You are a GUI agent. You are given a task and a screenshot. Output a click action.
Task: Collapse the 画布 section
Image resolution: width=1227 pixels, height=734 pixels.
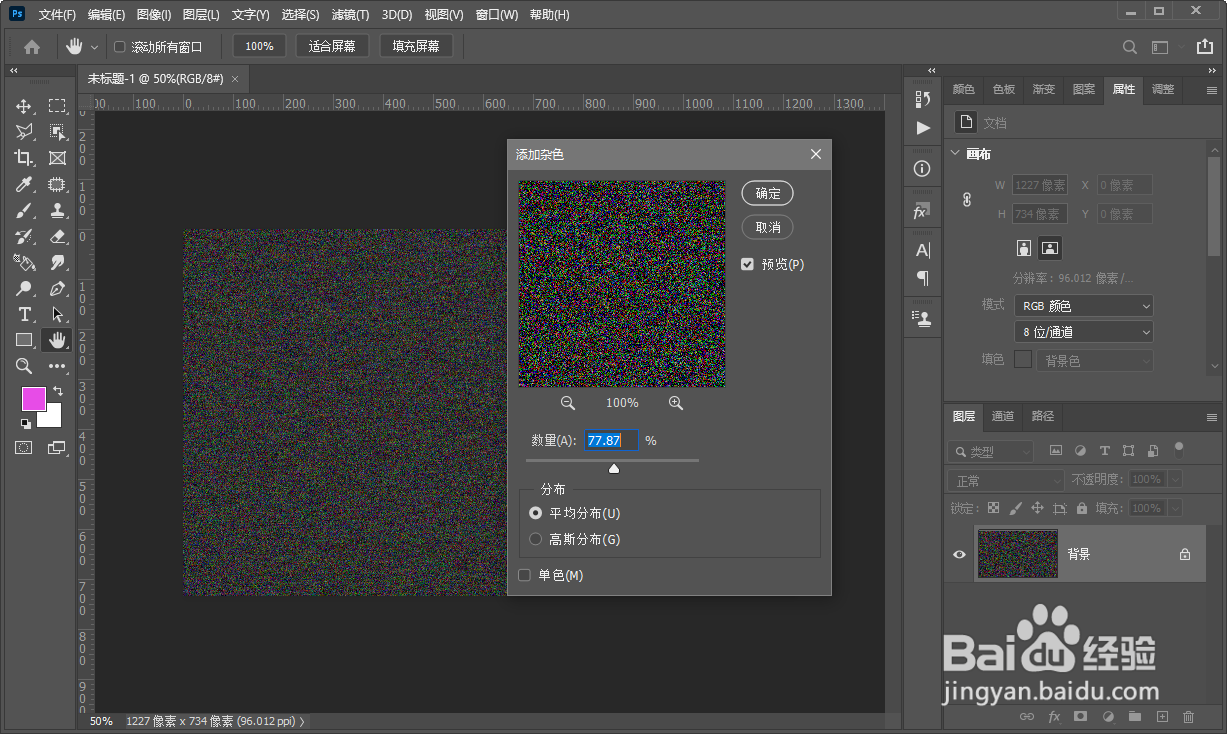pyautogui.click(x=954, y=154)
